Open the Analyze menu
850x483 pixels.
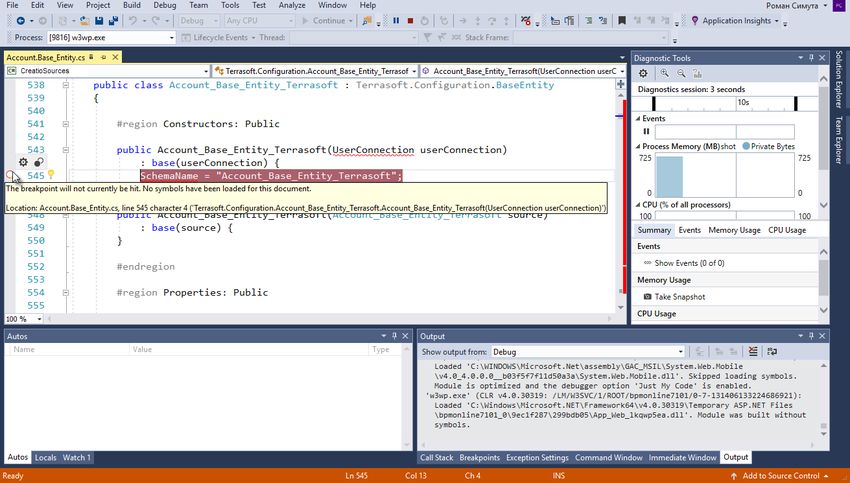pyautogui.click(x=292, y=5)
